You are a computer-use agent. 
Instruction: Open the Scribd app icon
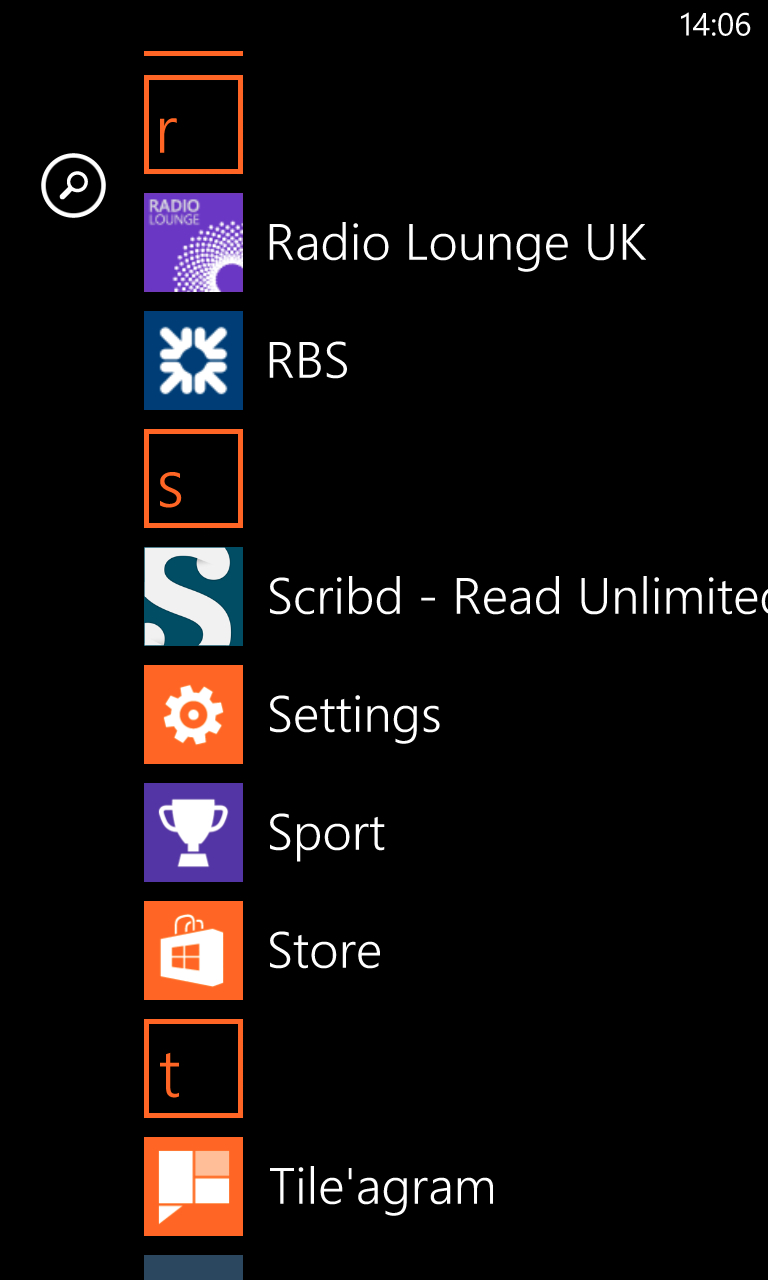[x=193, y=596]
